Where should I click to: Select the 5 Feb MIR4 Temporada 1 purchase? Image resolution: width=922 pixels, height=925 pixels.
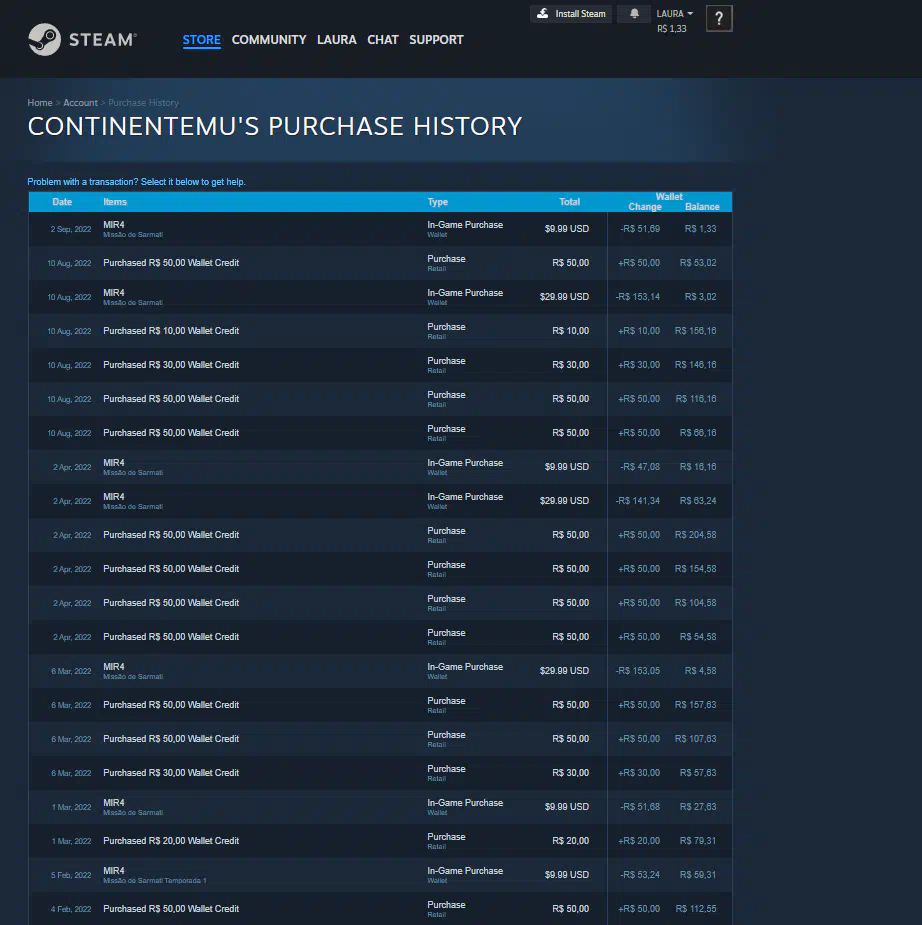380,875
